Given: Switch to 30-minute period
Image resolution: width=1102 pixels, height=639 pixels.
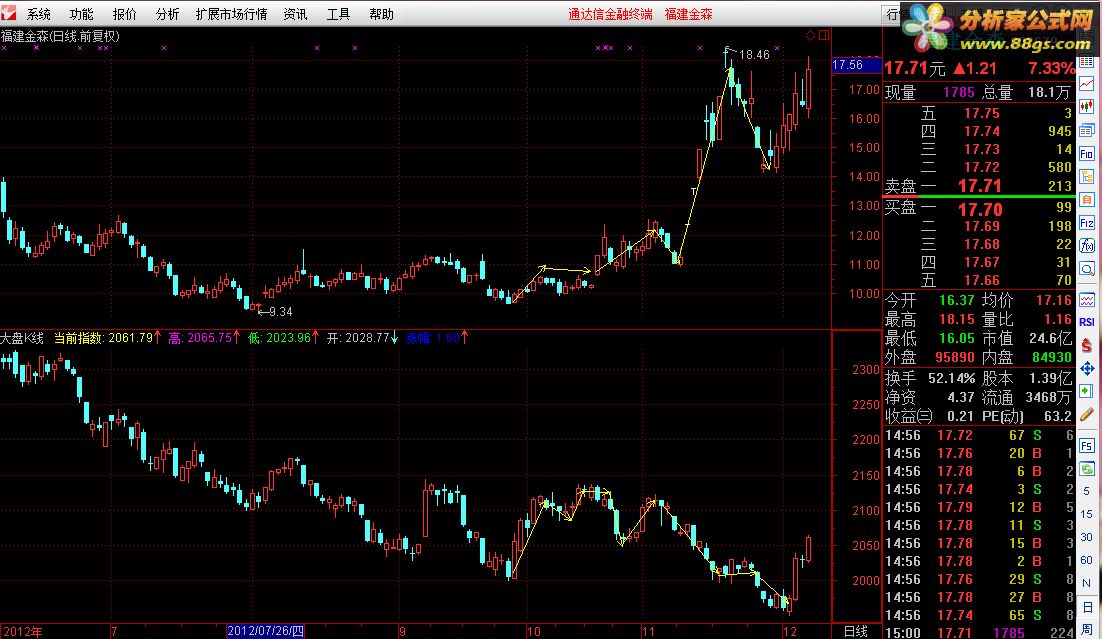Looking at the screenshot, I should [x=1087, y=537].
